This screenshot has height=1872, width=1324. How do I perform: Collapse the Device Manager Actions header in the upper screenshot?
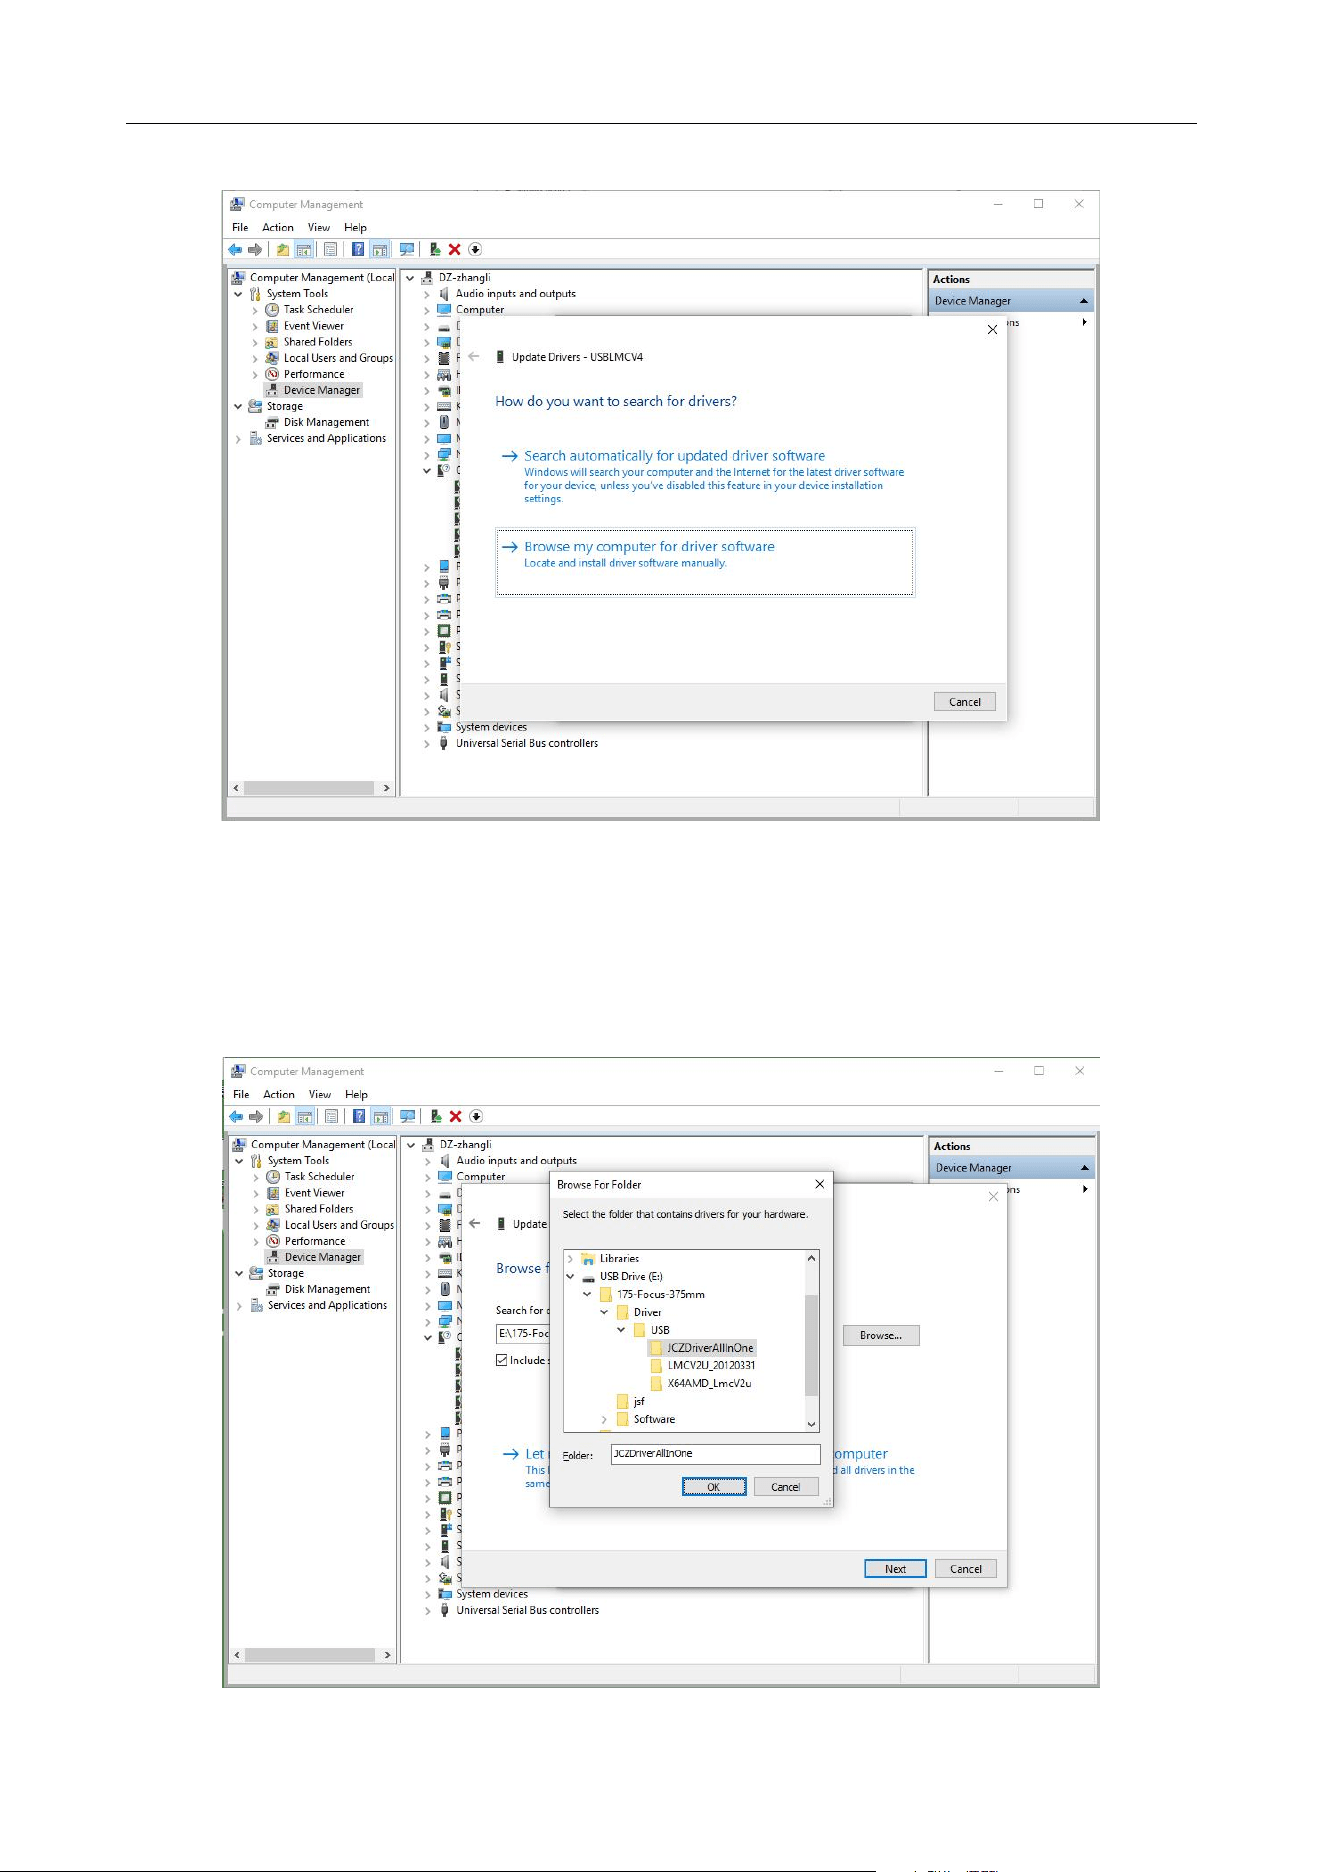click(x=1084, y=301)
